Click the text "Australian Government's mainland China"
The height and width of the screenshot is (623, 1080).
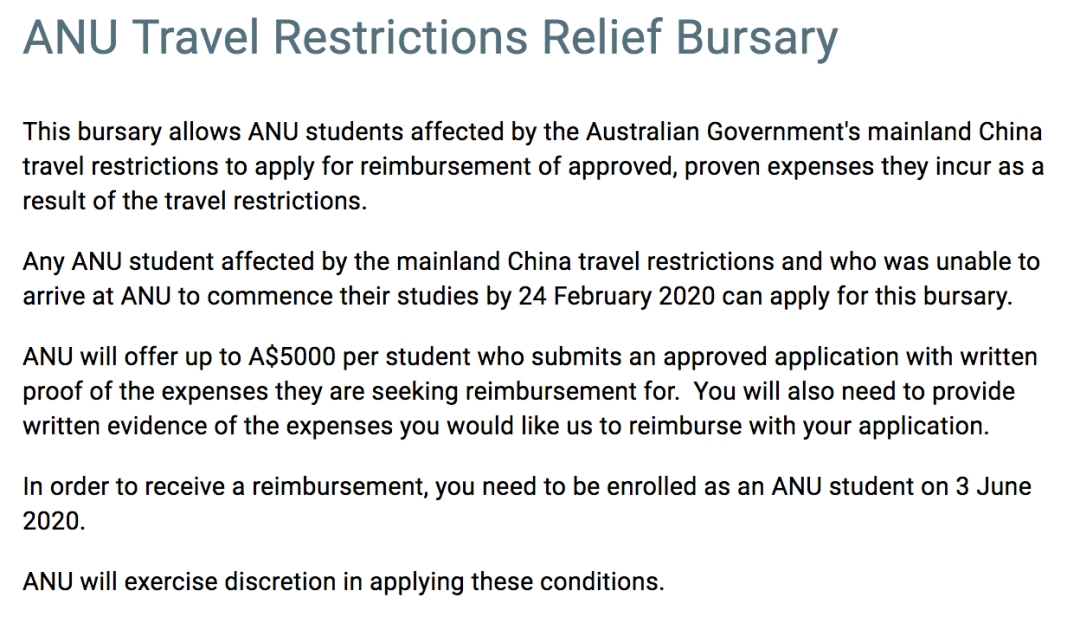pyautogui.click(x=814, y=131)
